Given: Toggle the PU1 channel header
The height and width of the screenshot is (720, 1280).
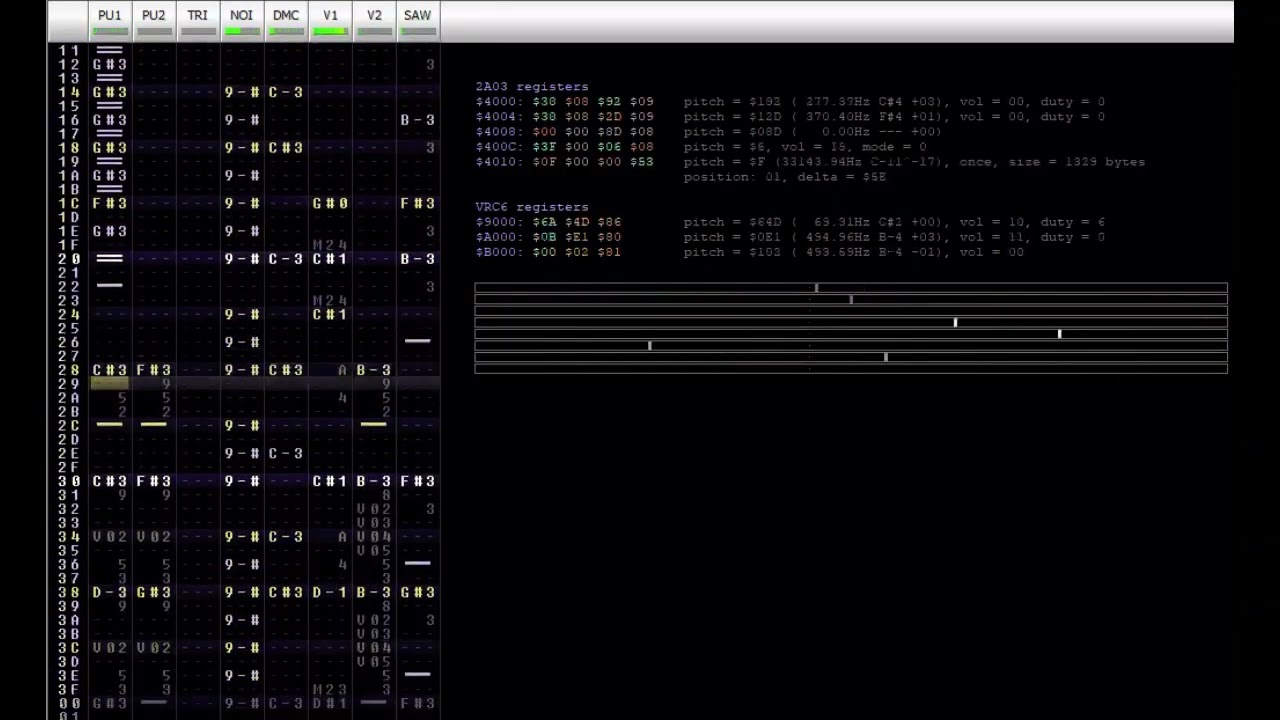Looking at the screenshot, I should click(x=110, y=20).
